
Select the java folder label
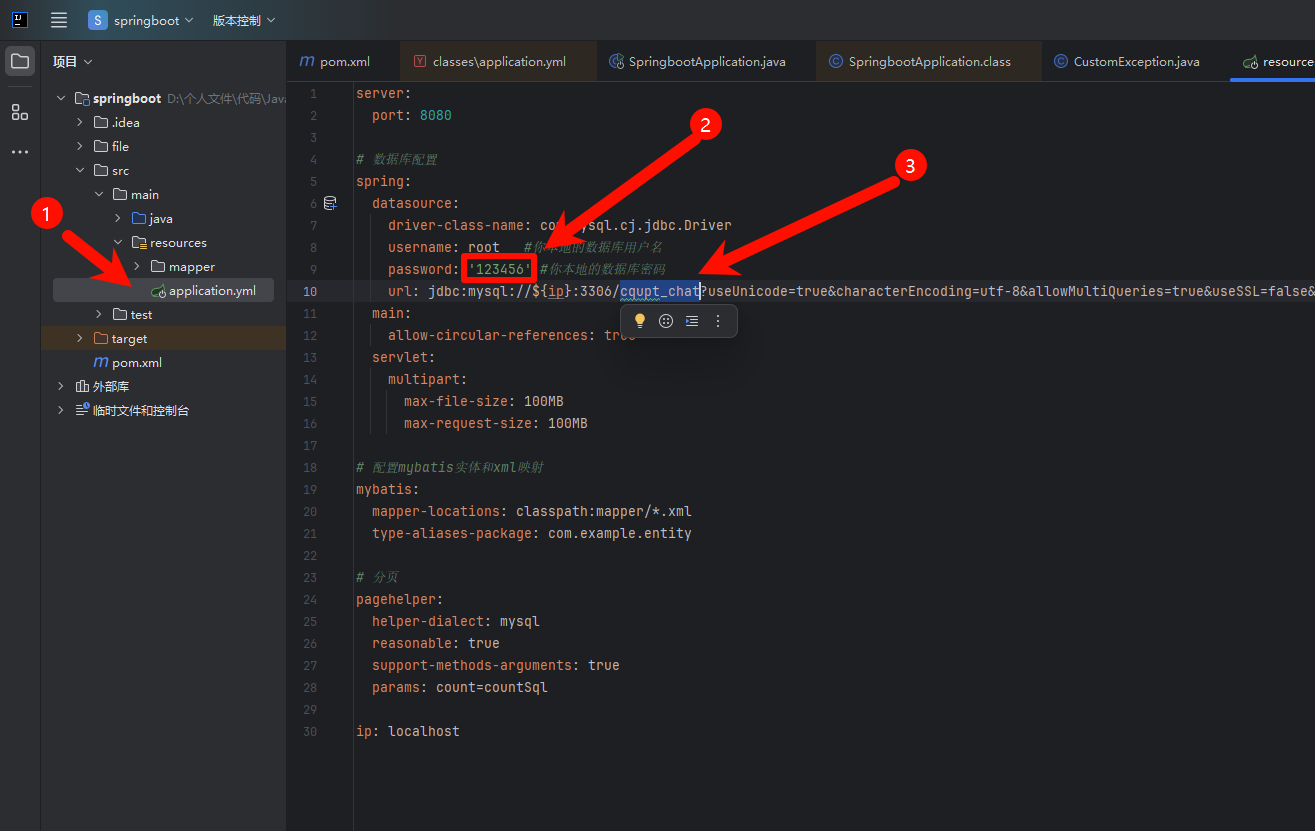click(161, 219)
